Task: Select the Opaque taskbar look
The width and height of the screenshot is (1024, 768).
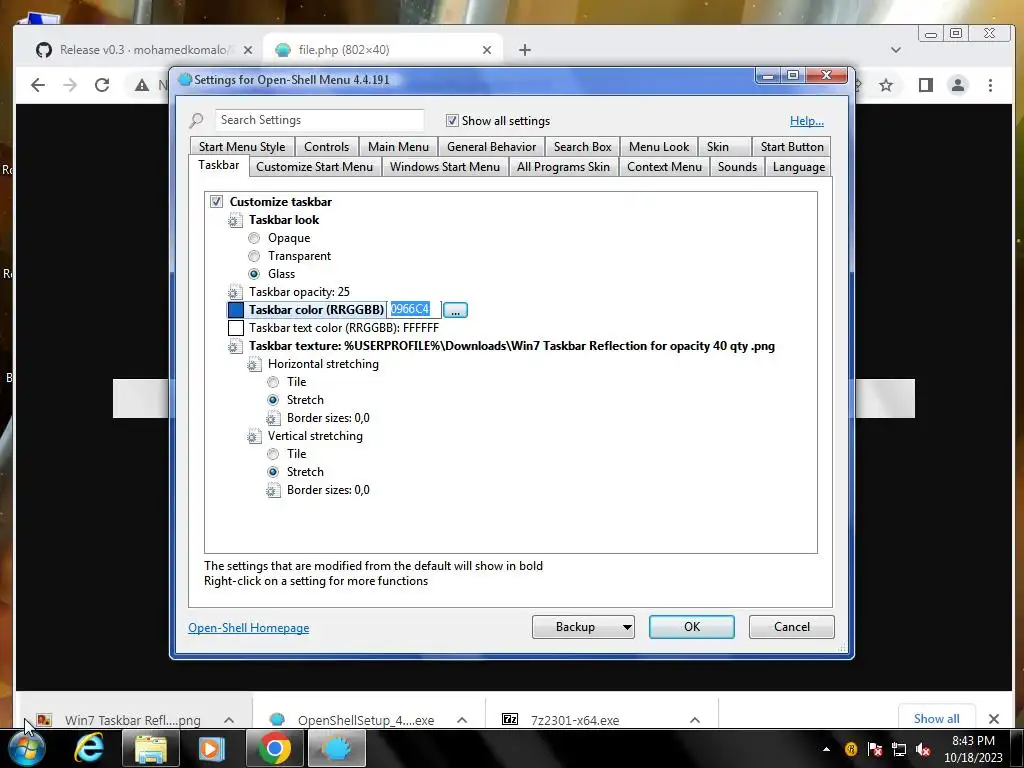Action: coord(254,238)
